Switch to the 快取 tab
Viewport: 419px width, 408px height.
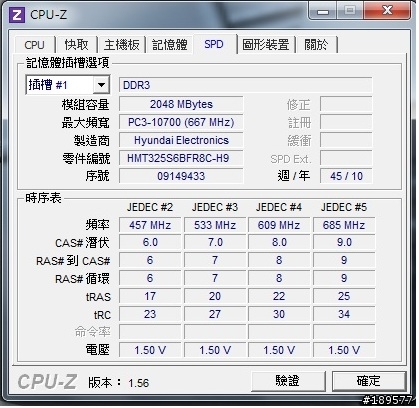pyautogui.click(x=76, y=45)
